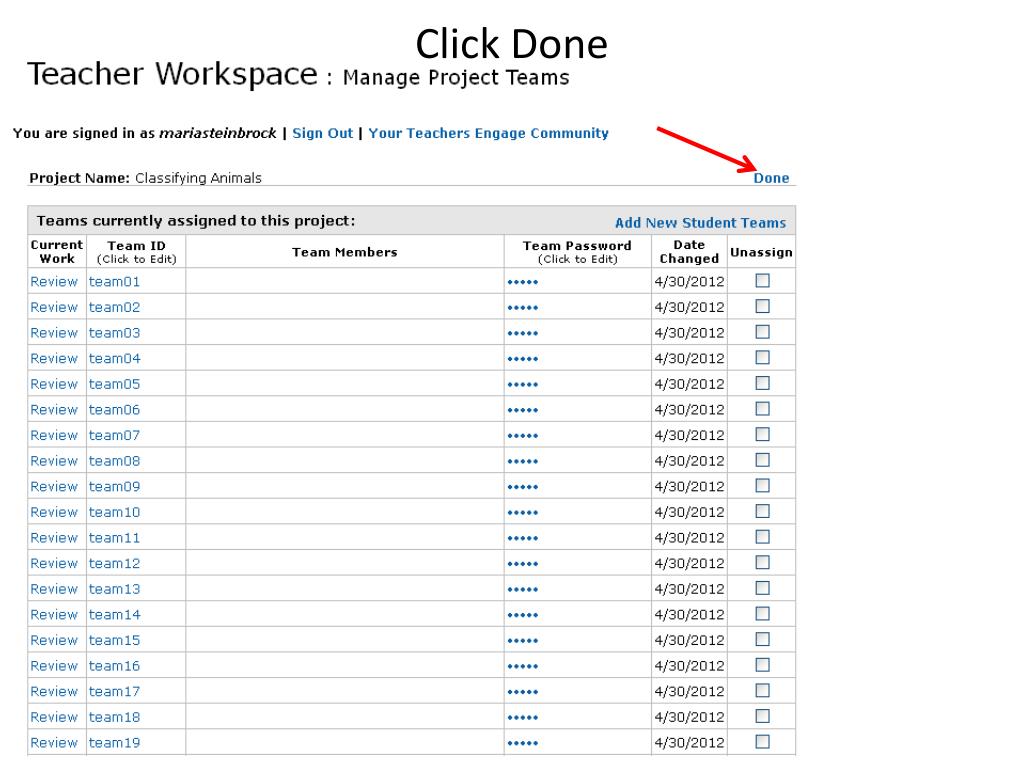Check Unassign box for team03
Viewport: 1024px width, 768px height.
[x=762, y=332]
